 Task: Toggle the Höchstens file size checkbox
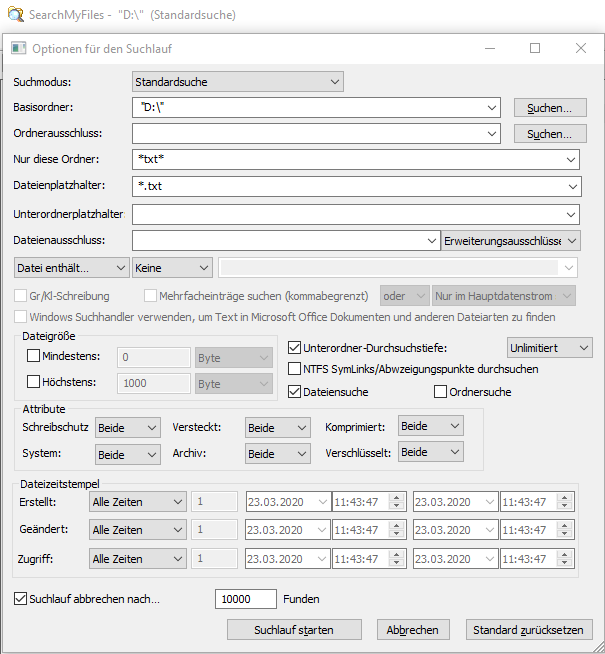[33, 382]
